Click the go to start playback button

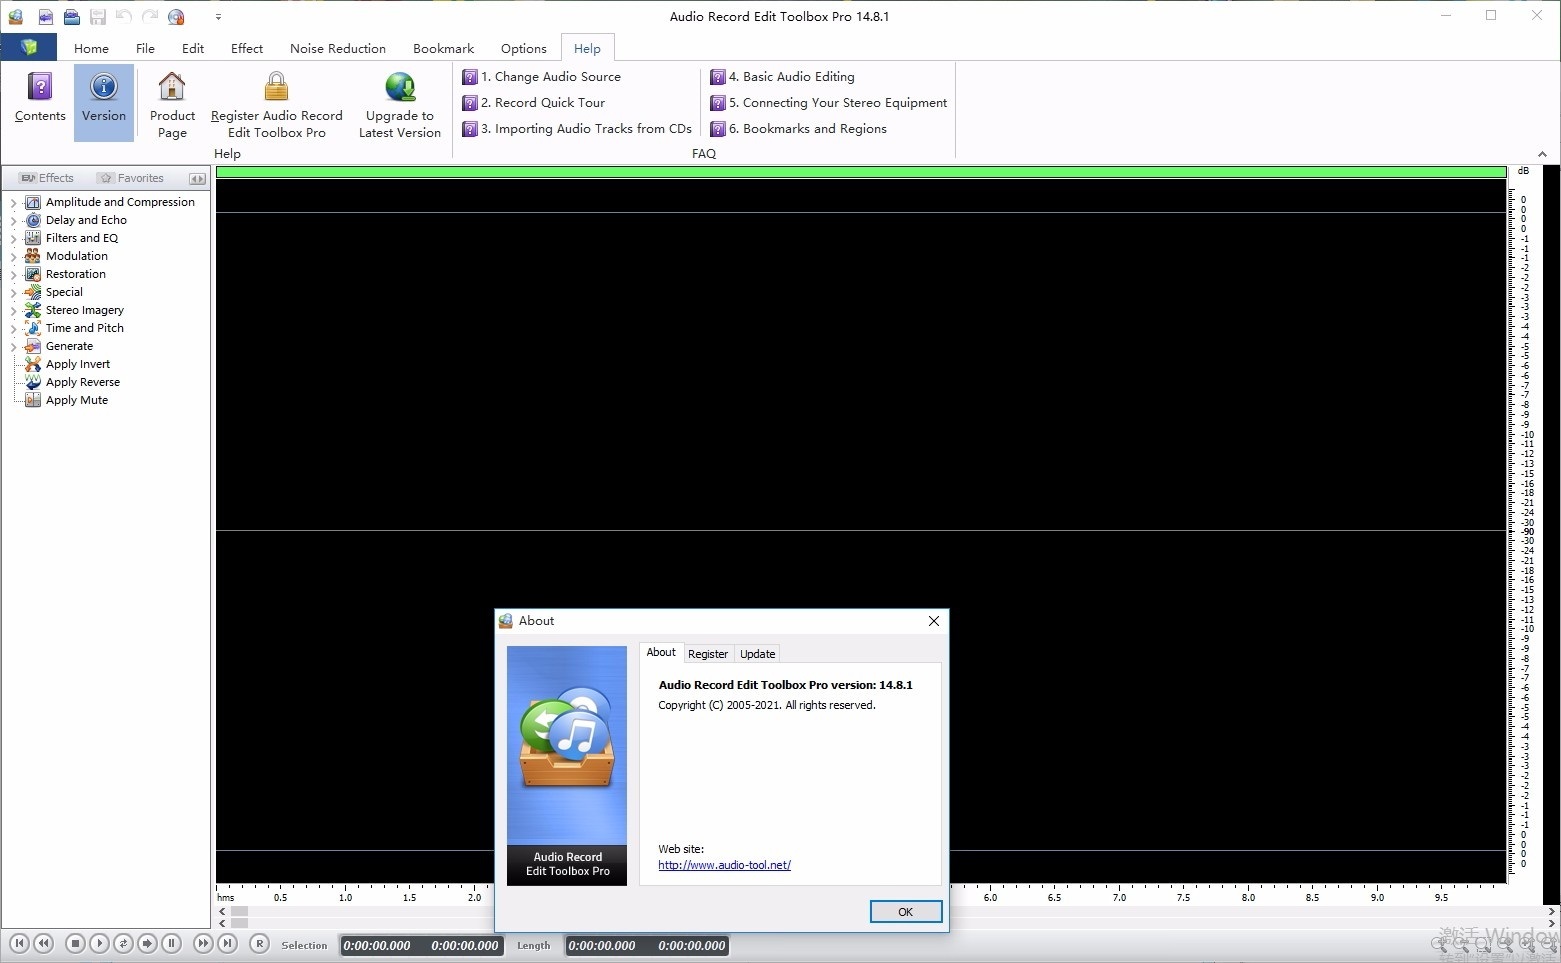click(x=19, y=943)
